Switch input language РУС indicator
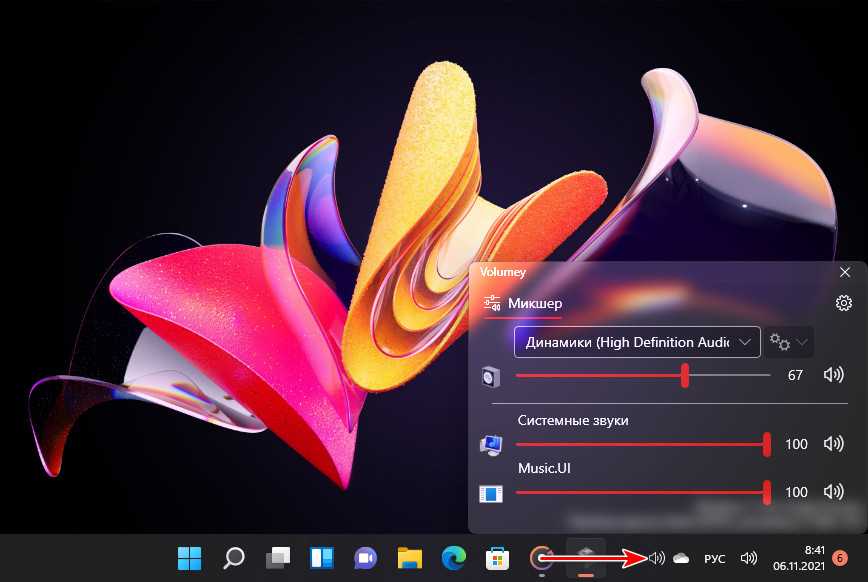The image size is (868, 582). pyautogui.click(x=714, y=558)
